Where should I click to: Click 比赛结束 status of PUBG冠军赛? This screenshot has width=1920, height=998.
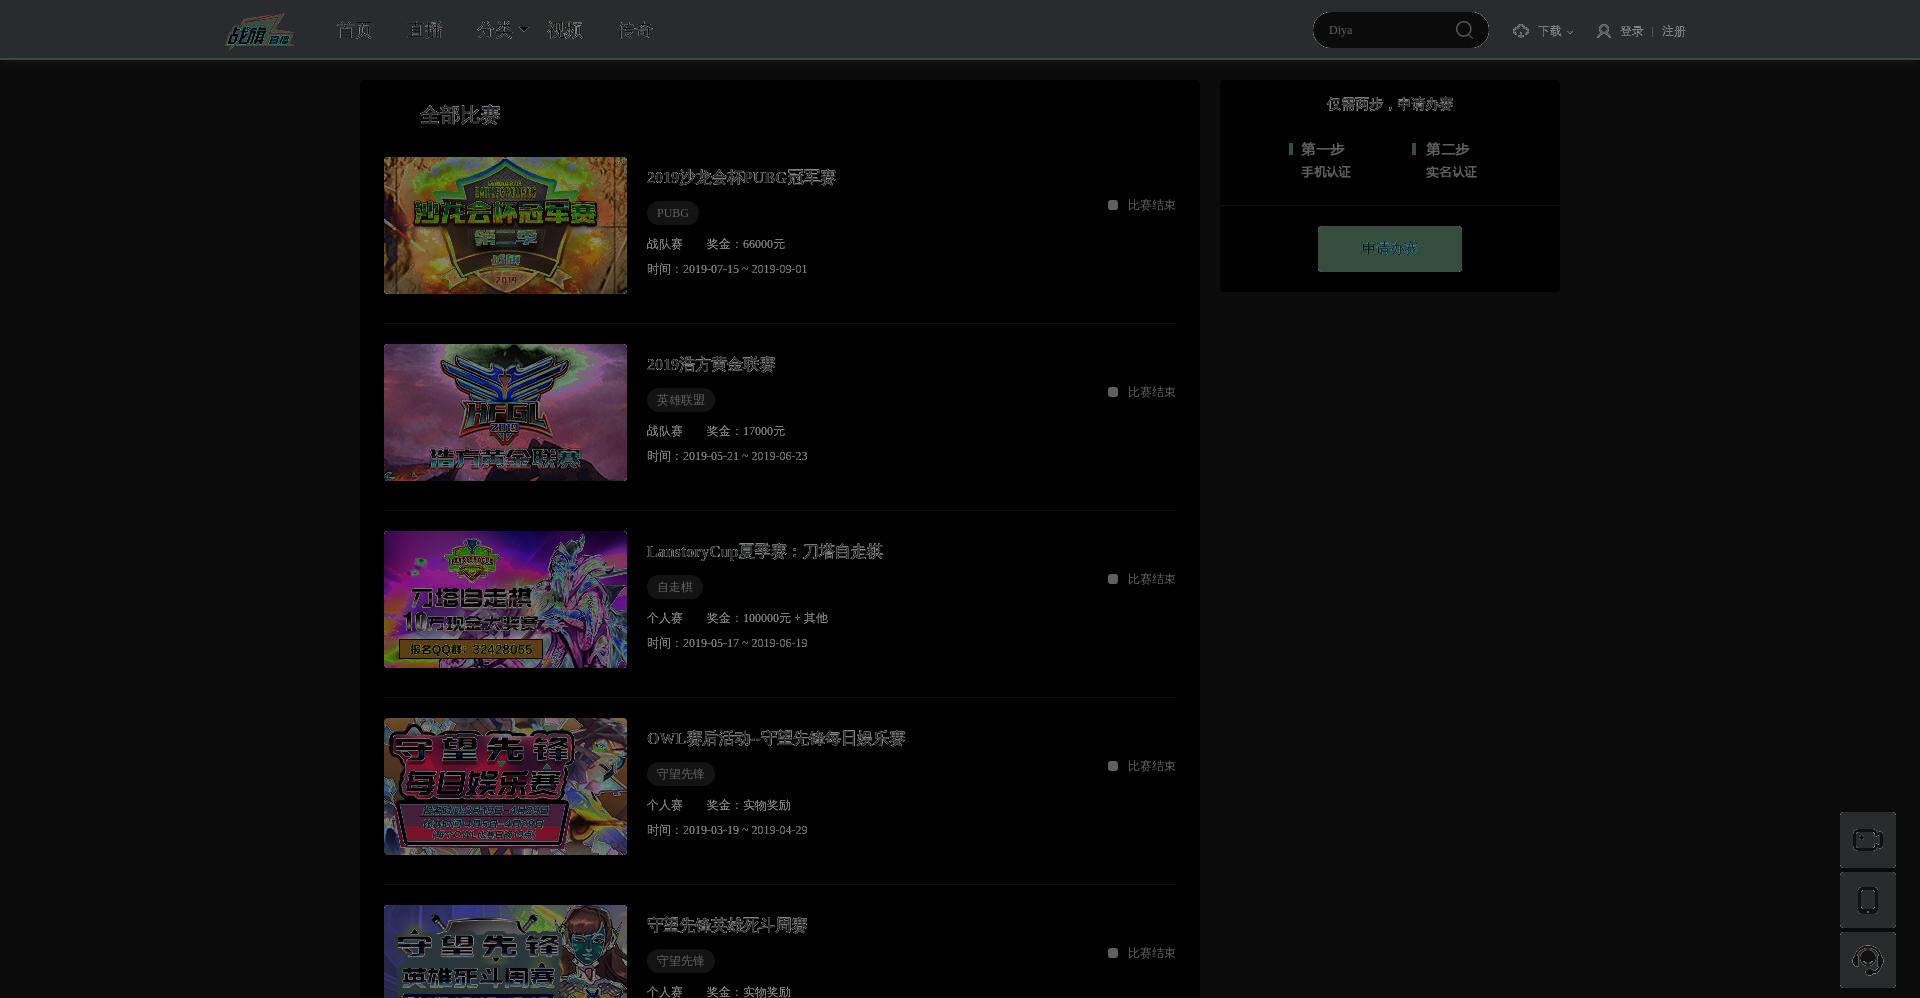[x=1142, y=205]
